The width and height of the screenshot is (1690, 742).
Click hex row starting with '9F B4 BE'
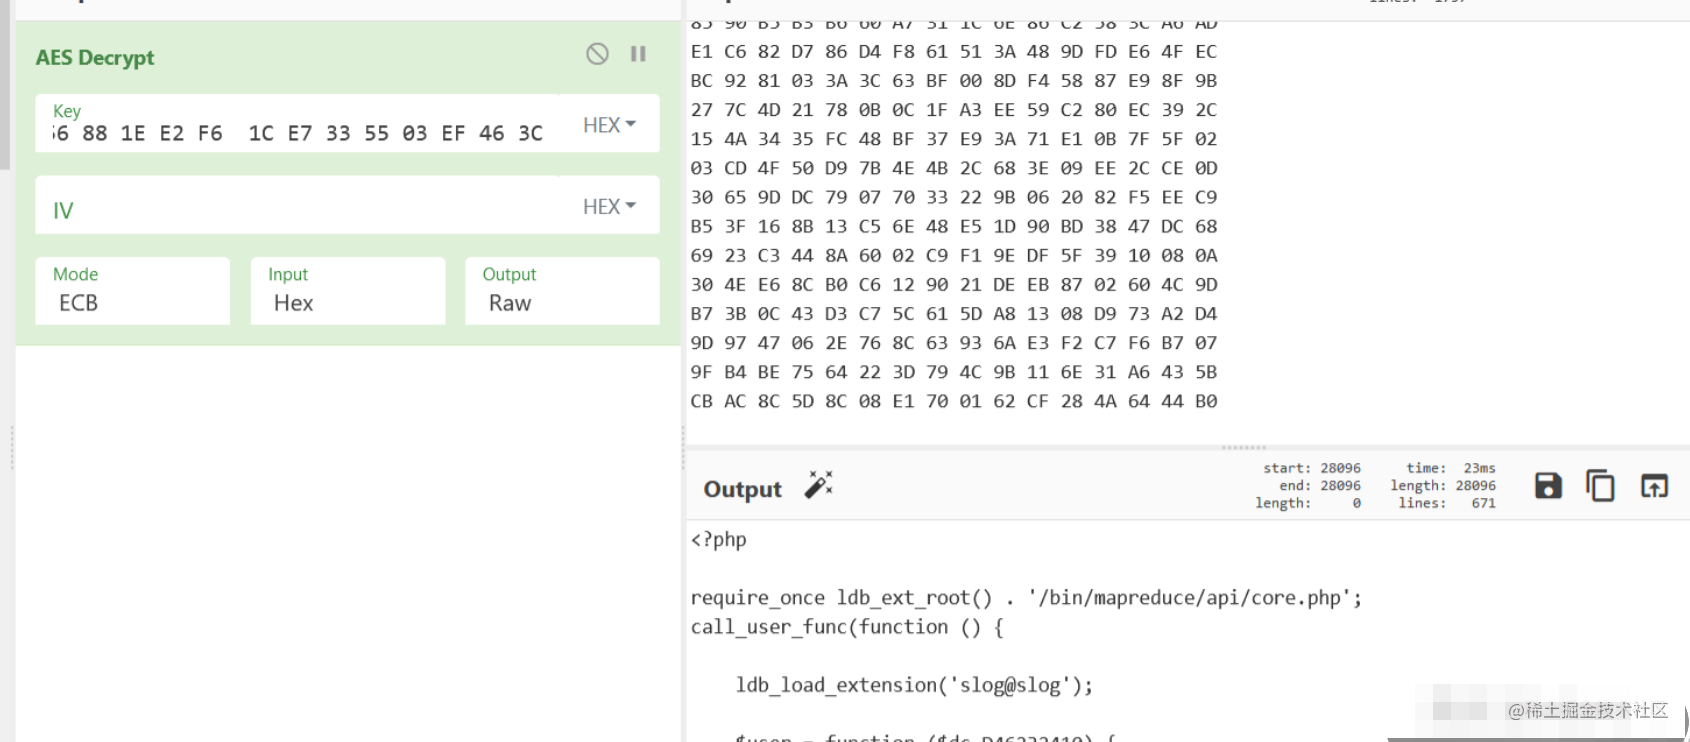954,372
